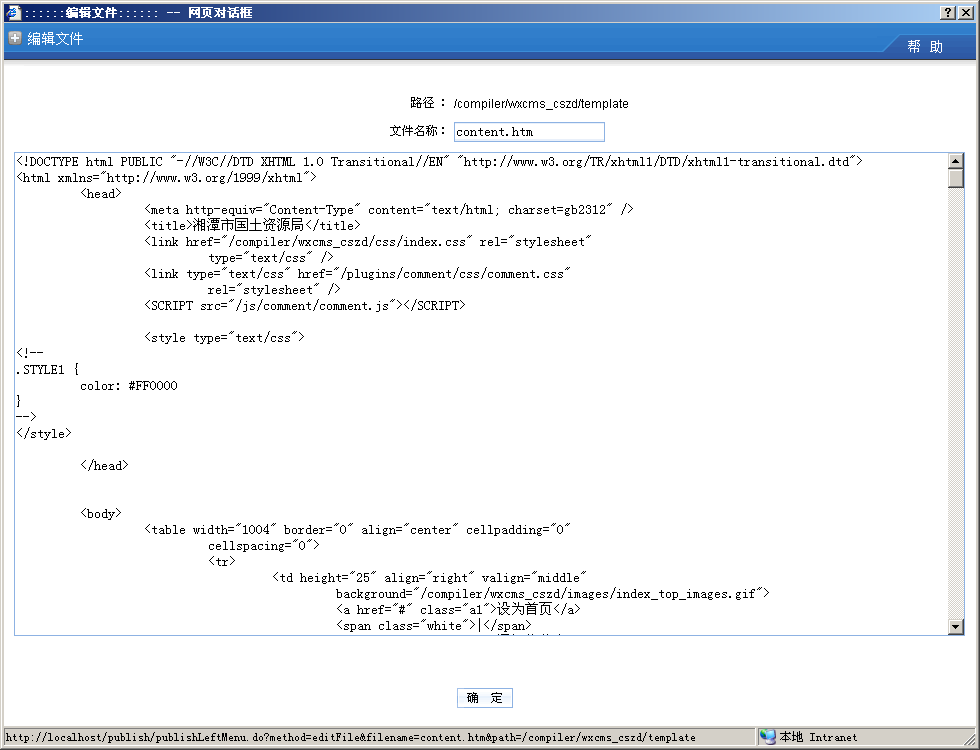Screen dimensions: 980x750
Task: Click the 本地 Intranet zone icon in status bar
Action: [768, 738]
